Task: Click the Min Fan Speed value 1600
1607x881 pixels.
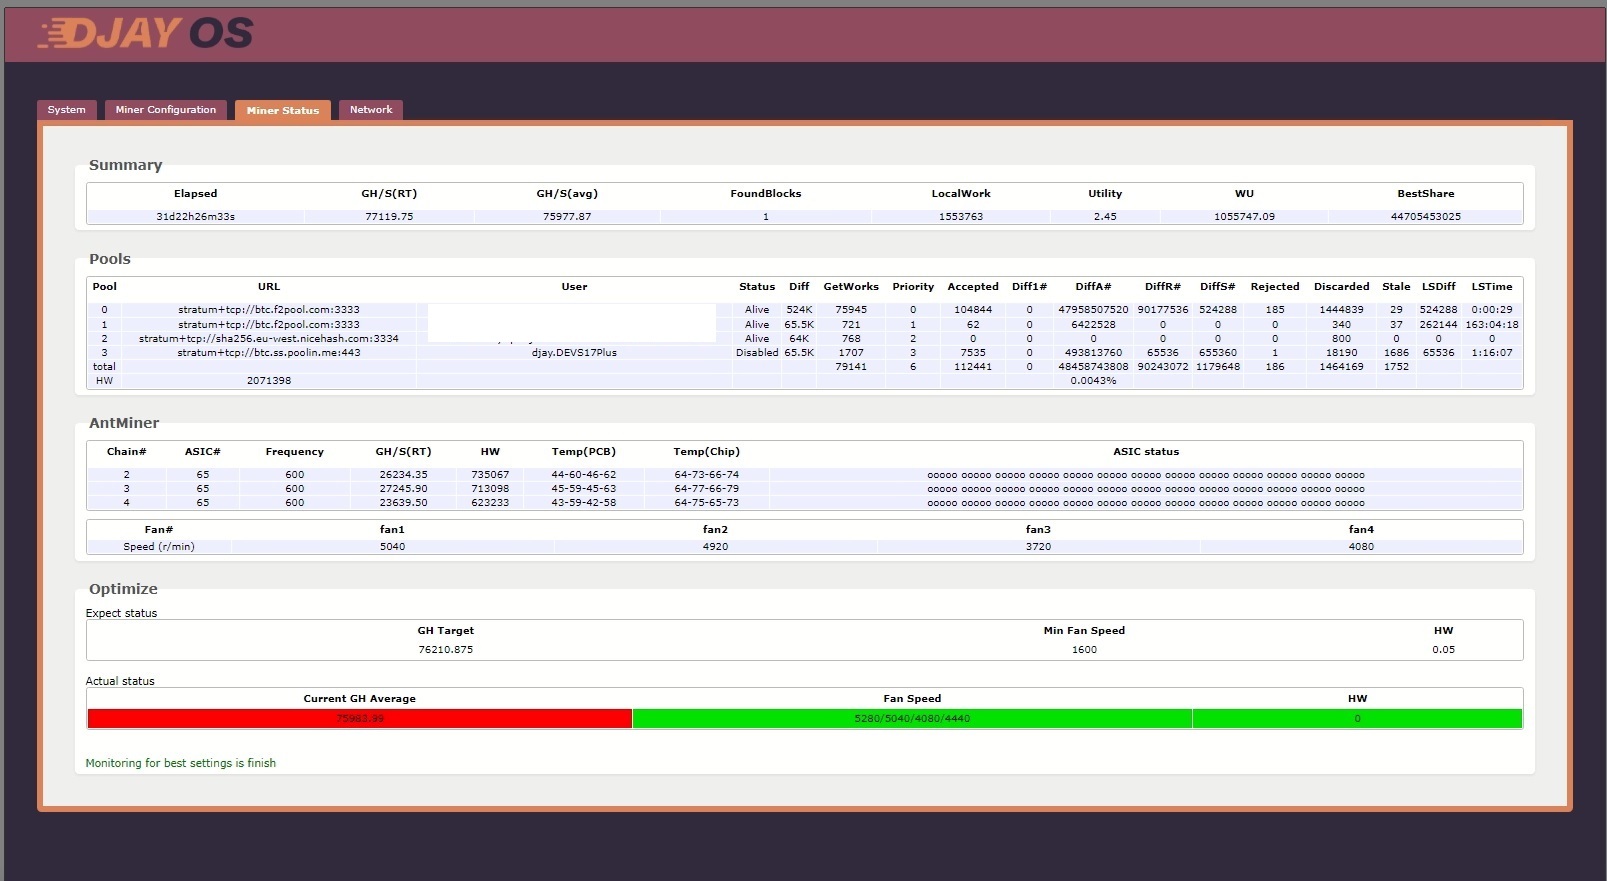Action: point(1084,650)
